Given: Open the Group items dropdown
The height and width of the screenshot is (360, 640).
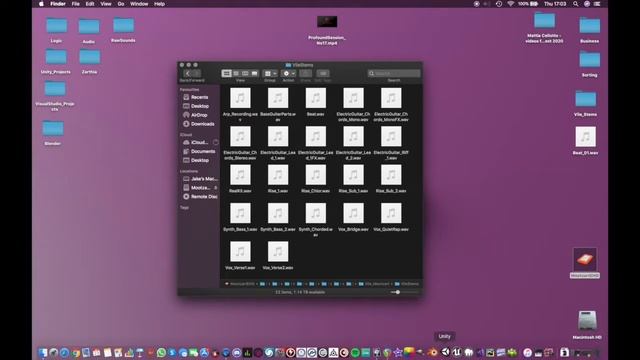Looking at the screenshot, I should click(270, 73).
